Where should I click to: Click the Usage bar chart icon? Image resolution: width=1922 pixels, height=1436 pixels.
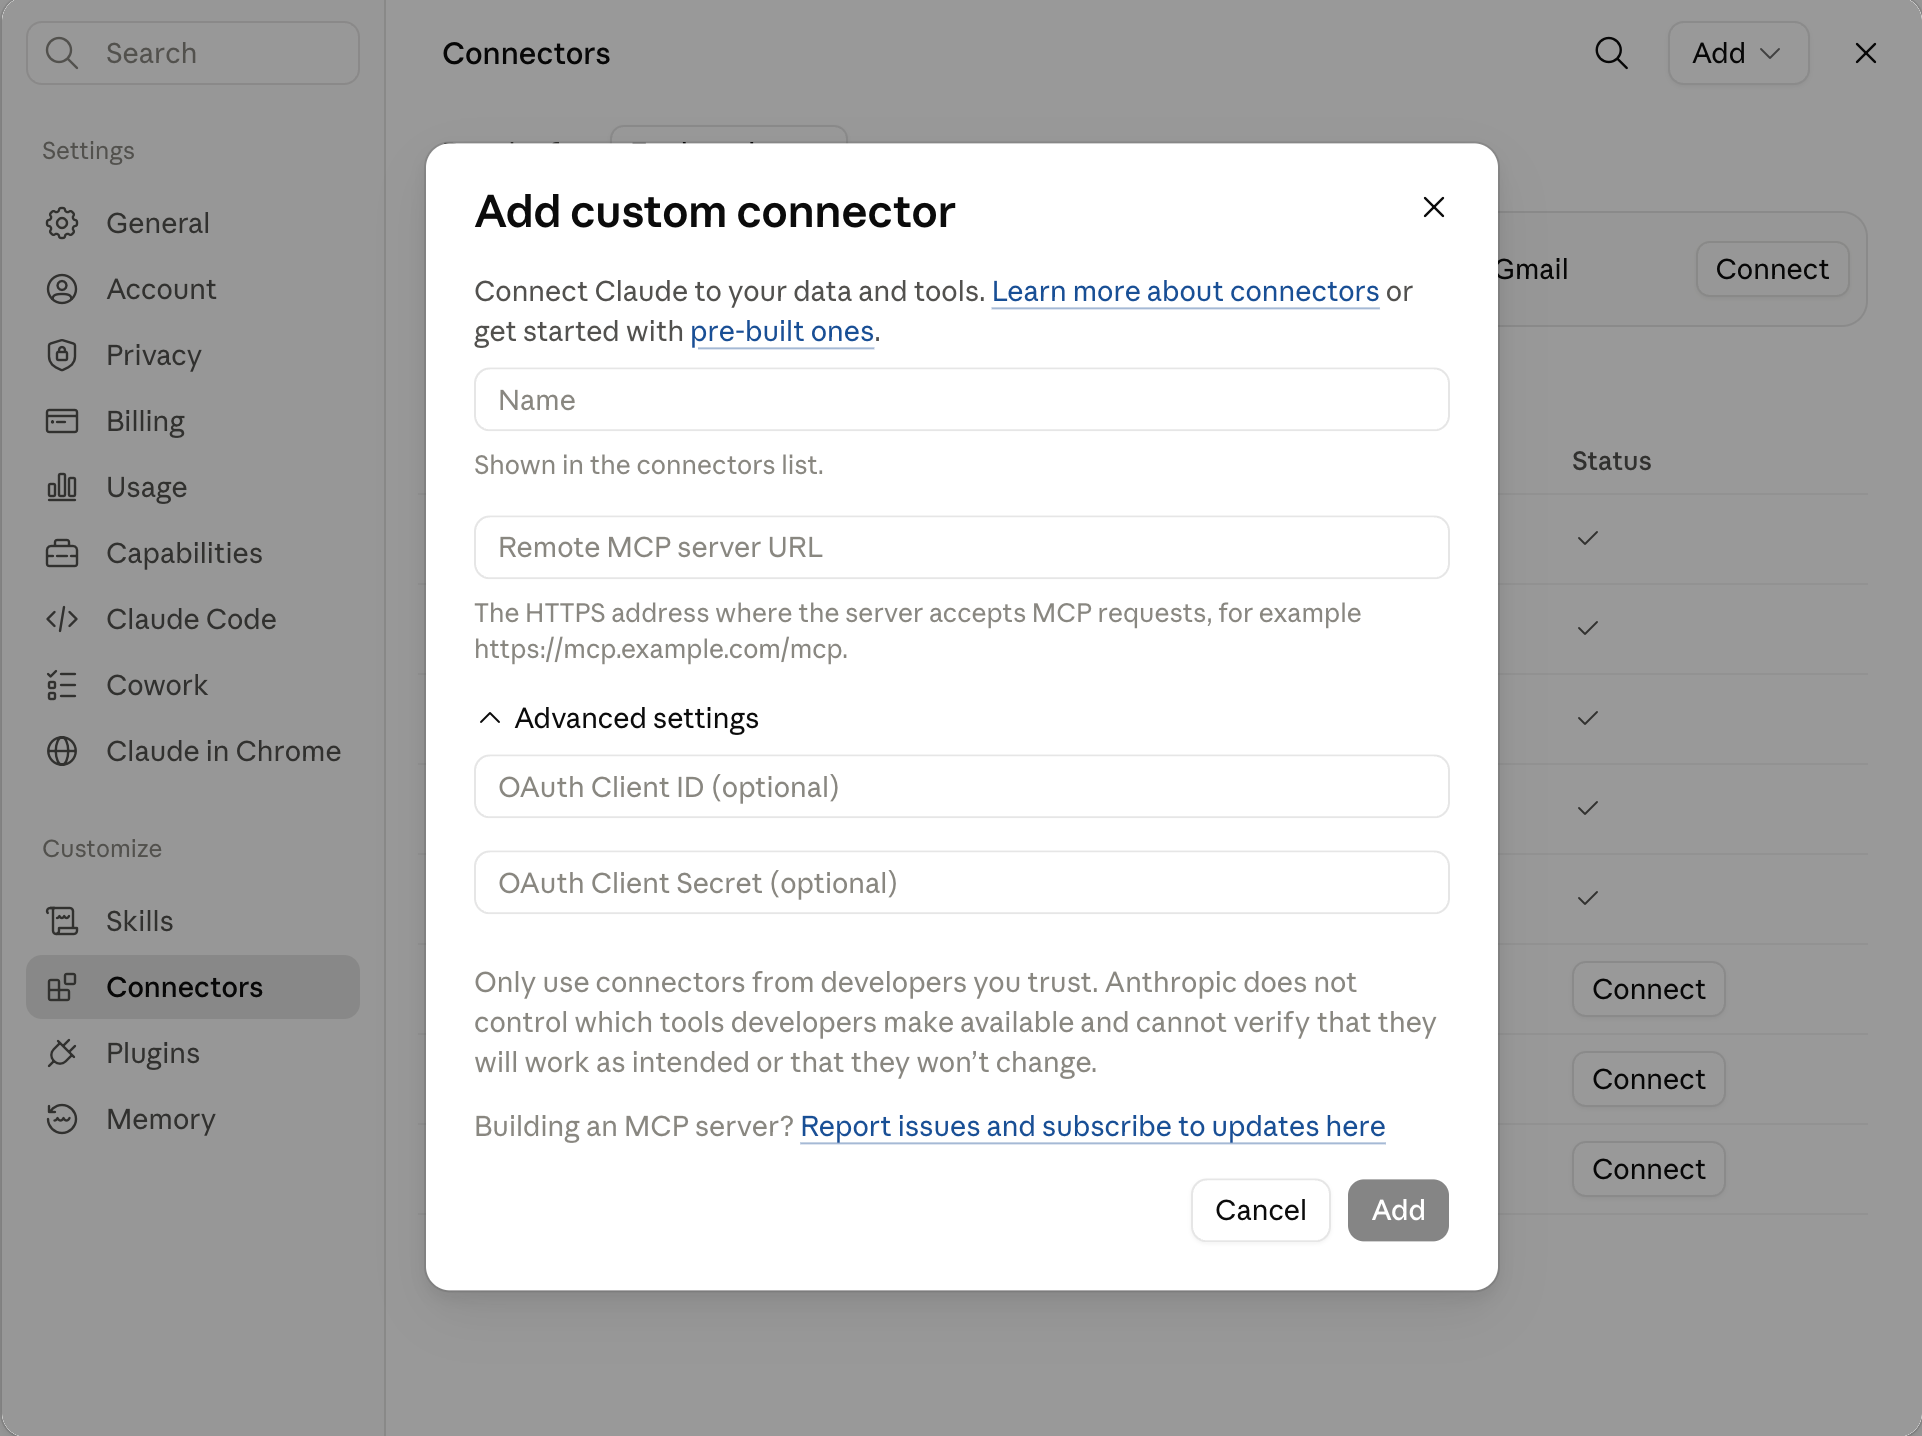pos(62,487)
